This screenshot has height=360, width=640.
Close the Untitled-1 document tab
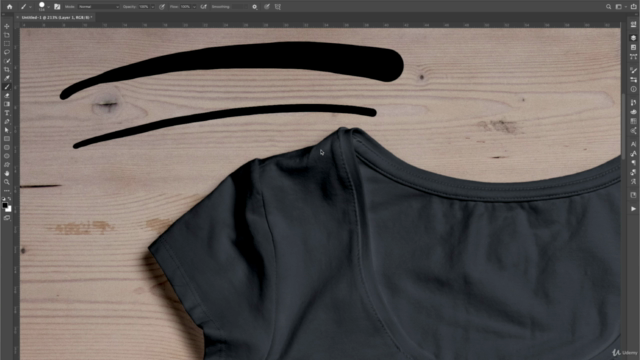tap(18, 18)
